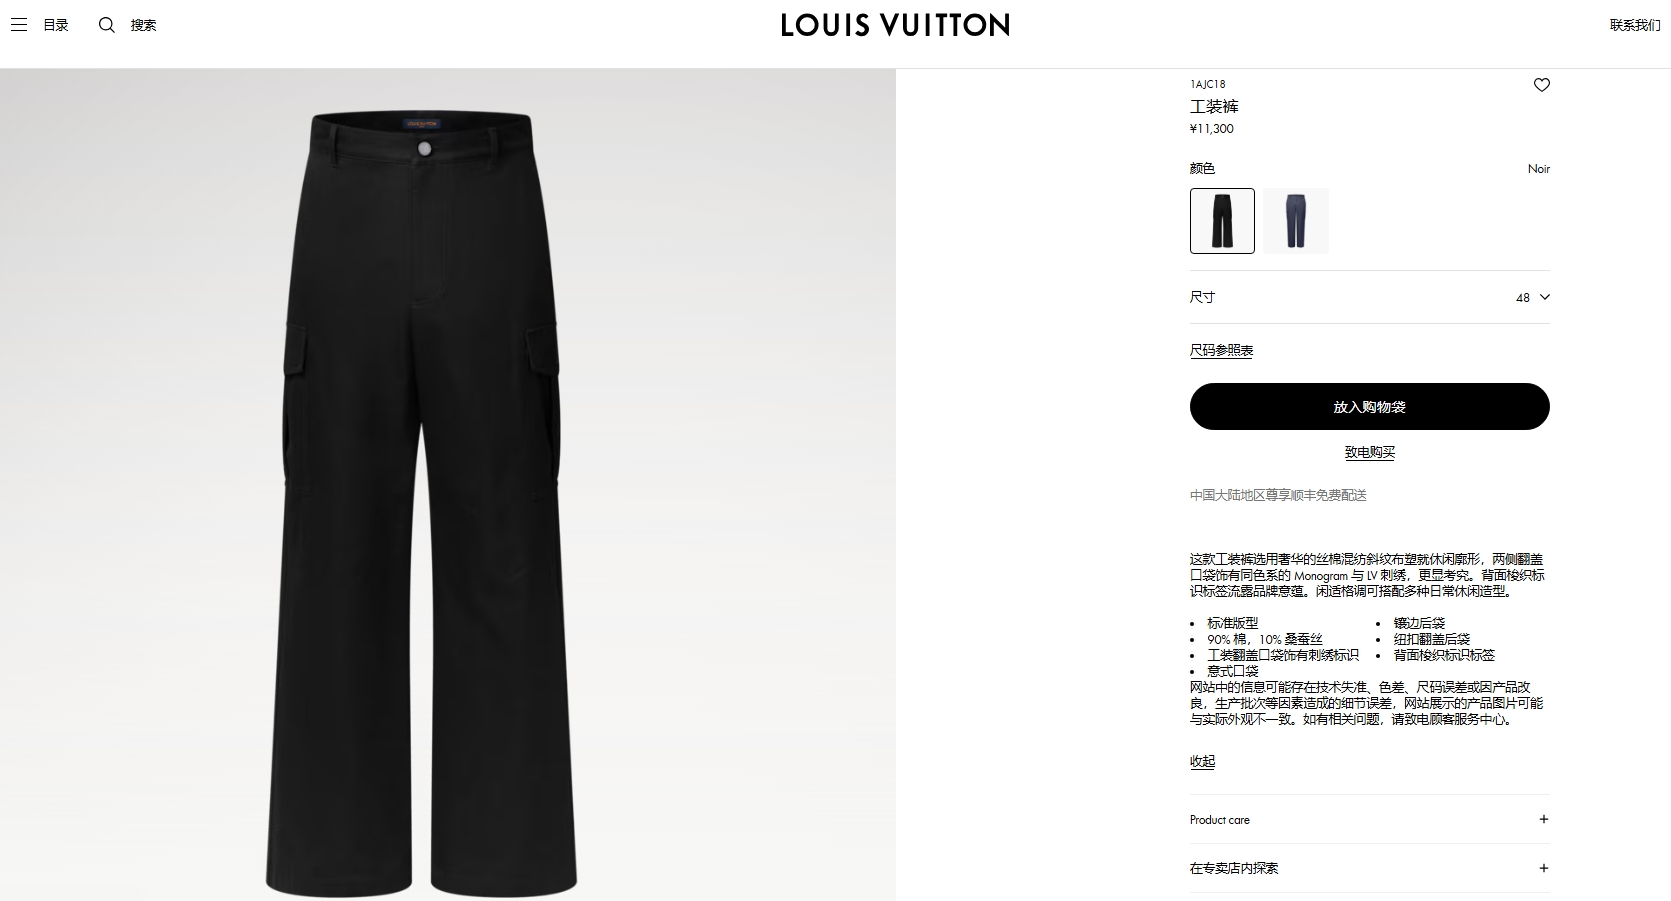Expand the 在专卖店内探索 section
This screenshot has height=901, width=1671.
point(1369,868)
